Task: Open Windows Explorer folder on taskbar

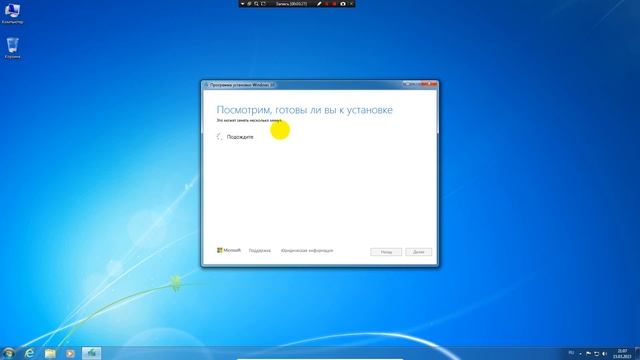Action: [50, 353]
